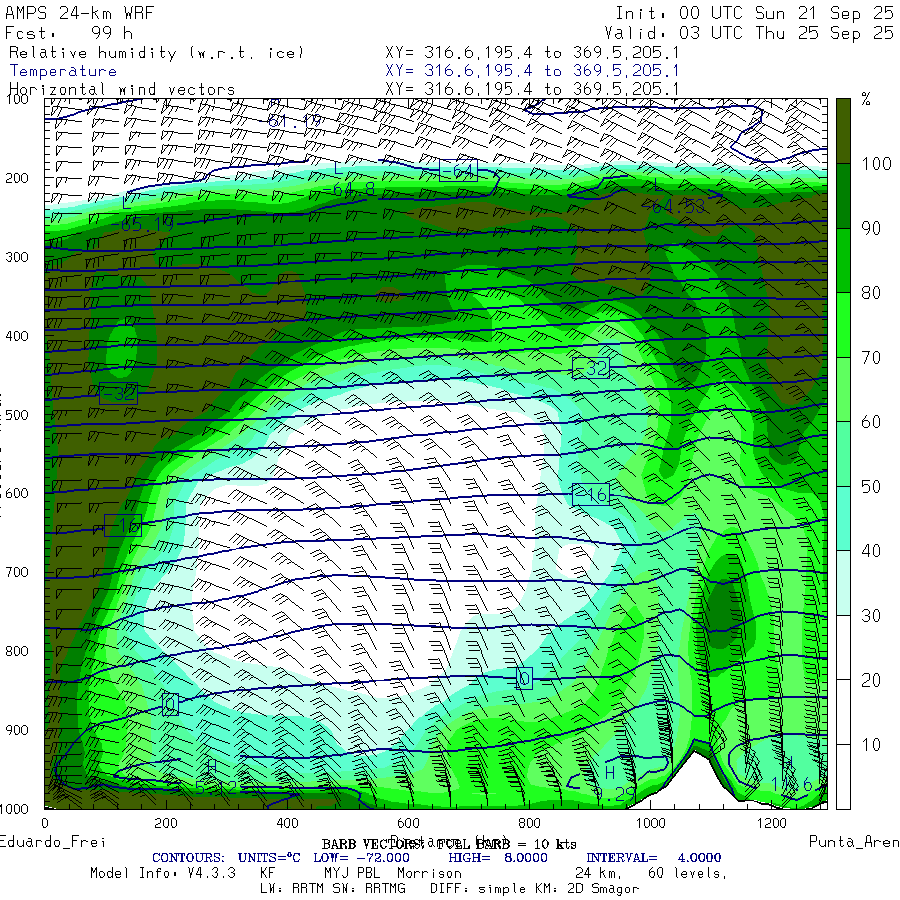The width and height of the screenshot is (900, 900).
Task: Click 'CONTOURS: UNITS=°C' text
Action: pyautogui.click(x=226, y=858)
